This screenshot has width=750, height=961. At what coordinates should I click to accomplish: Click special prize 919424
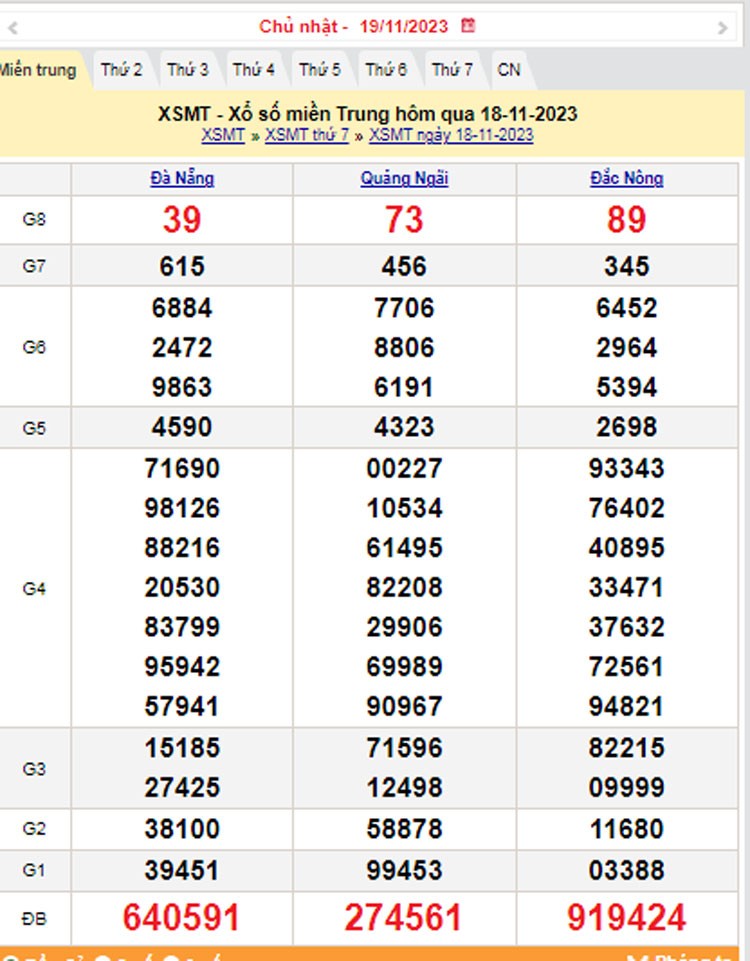coord(626,918)
